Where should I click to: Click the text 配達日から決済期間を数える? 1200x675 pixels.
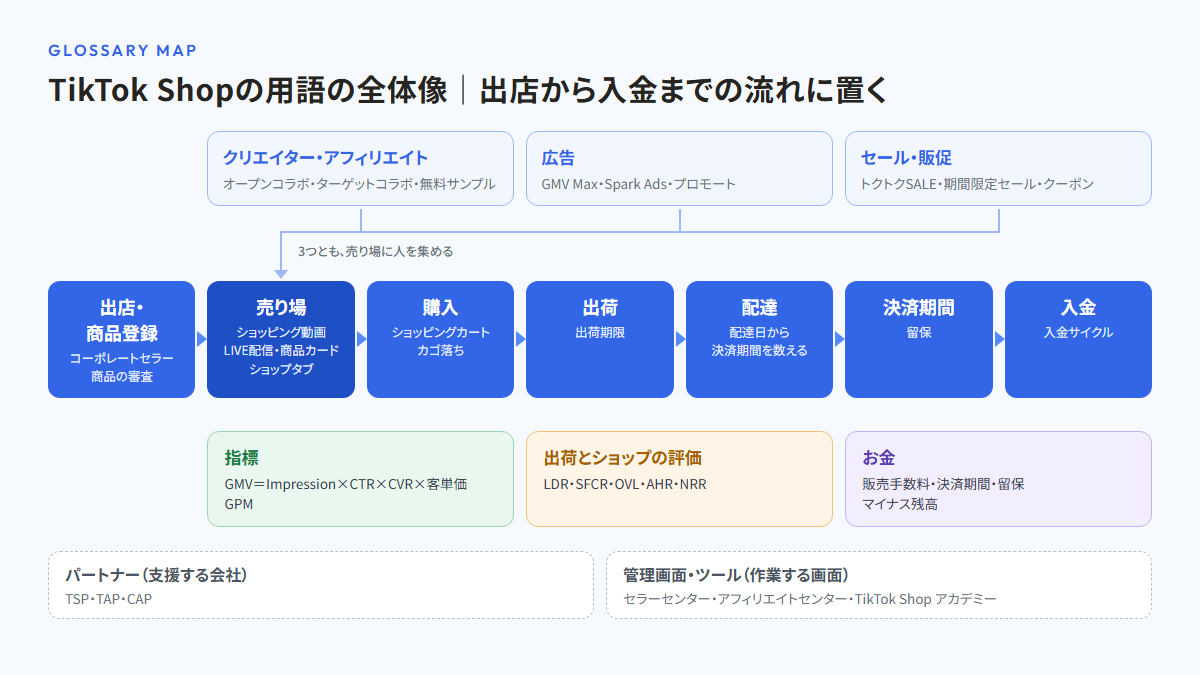pyautogui.click(x=759, y=341)
